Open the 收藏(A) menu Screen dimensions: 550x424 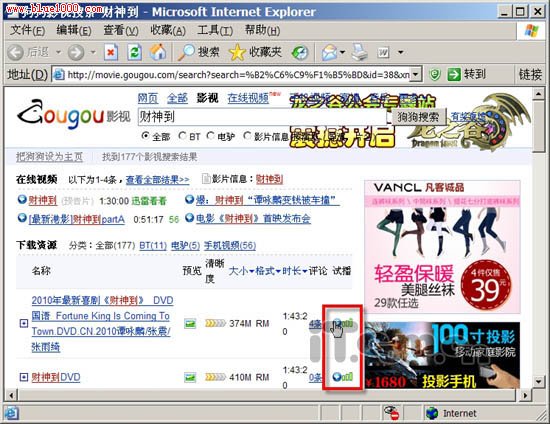click(x=168, y=31)
